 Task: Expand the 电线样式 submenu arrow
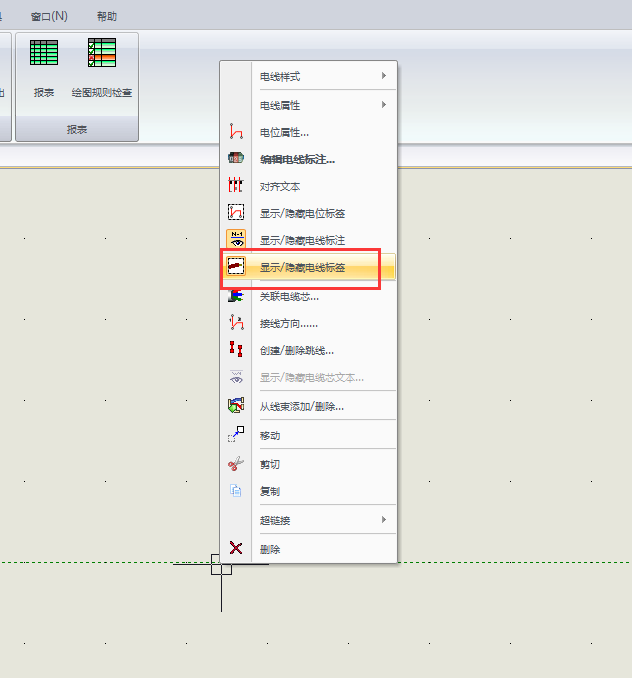384,76
